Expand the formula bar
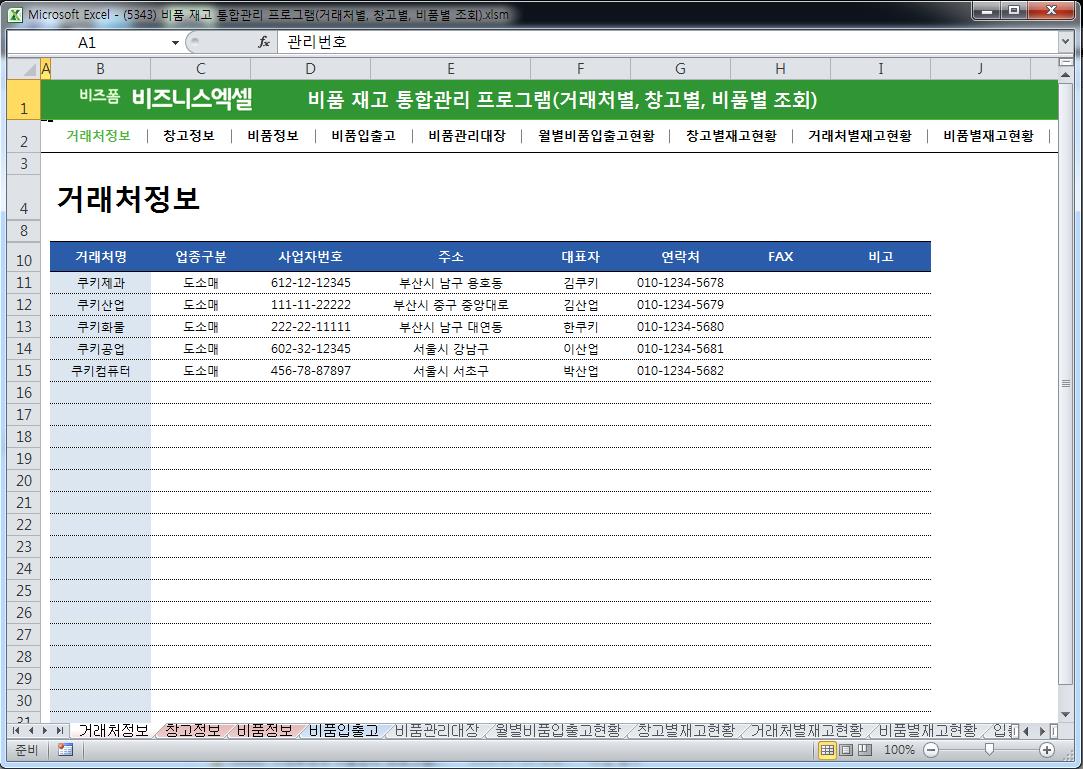This screenshot has height=769, width=1083. 1065,43
